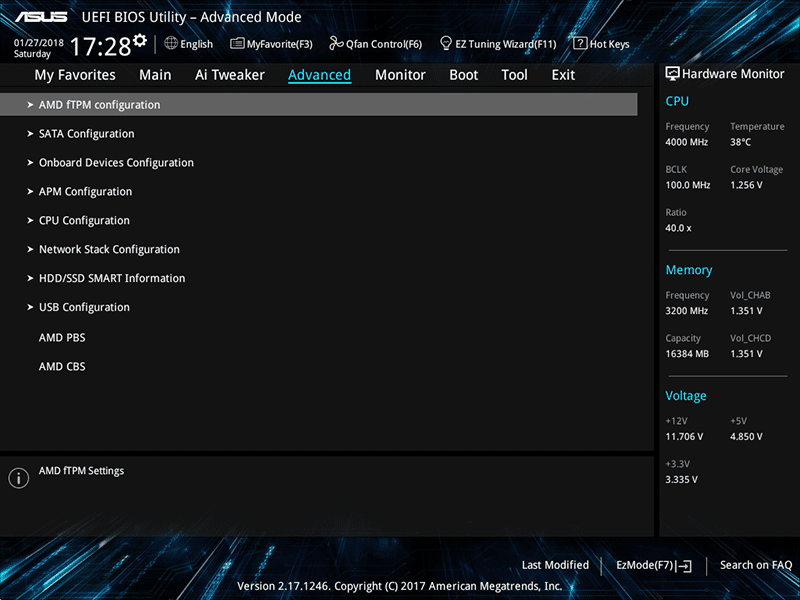The height and width of the screenshot is (600, 800).
Task: Click the Hot Keys label
Action: 610,44
